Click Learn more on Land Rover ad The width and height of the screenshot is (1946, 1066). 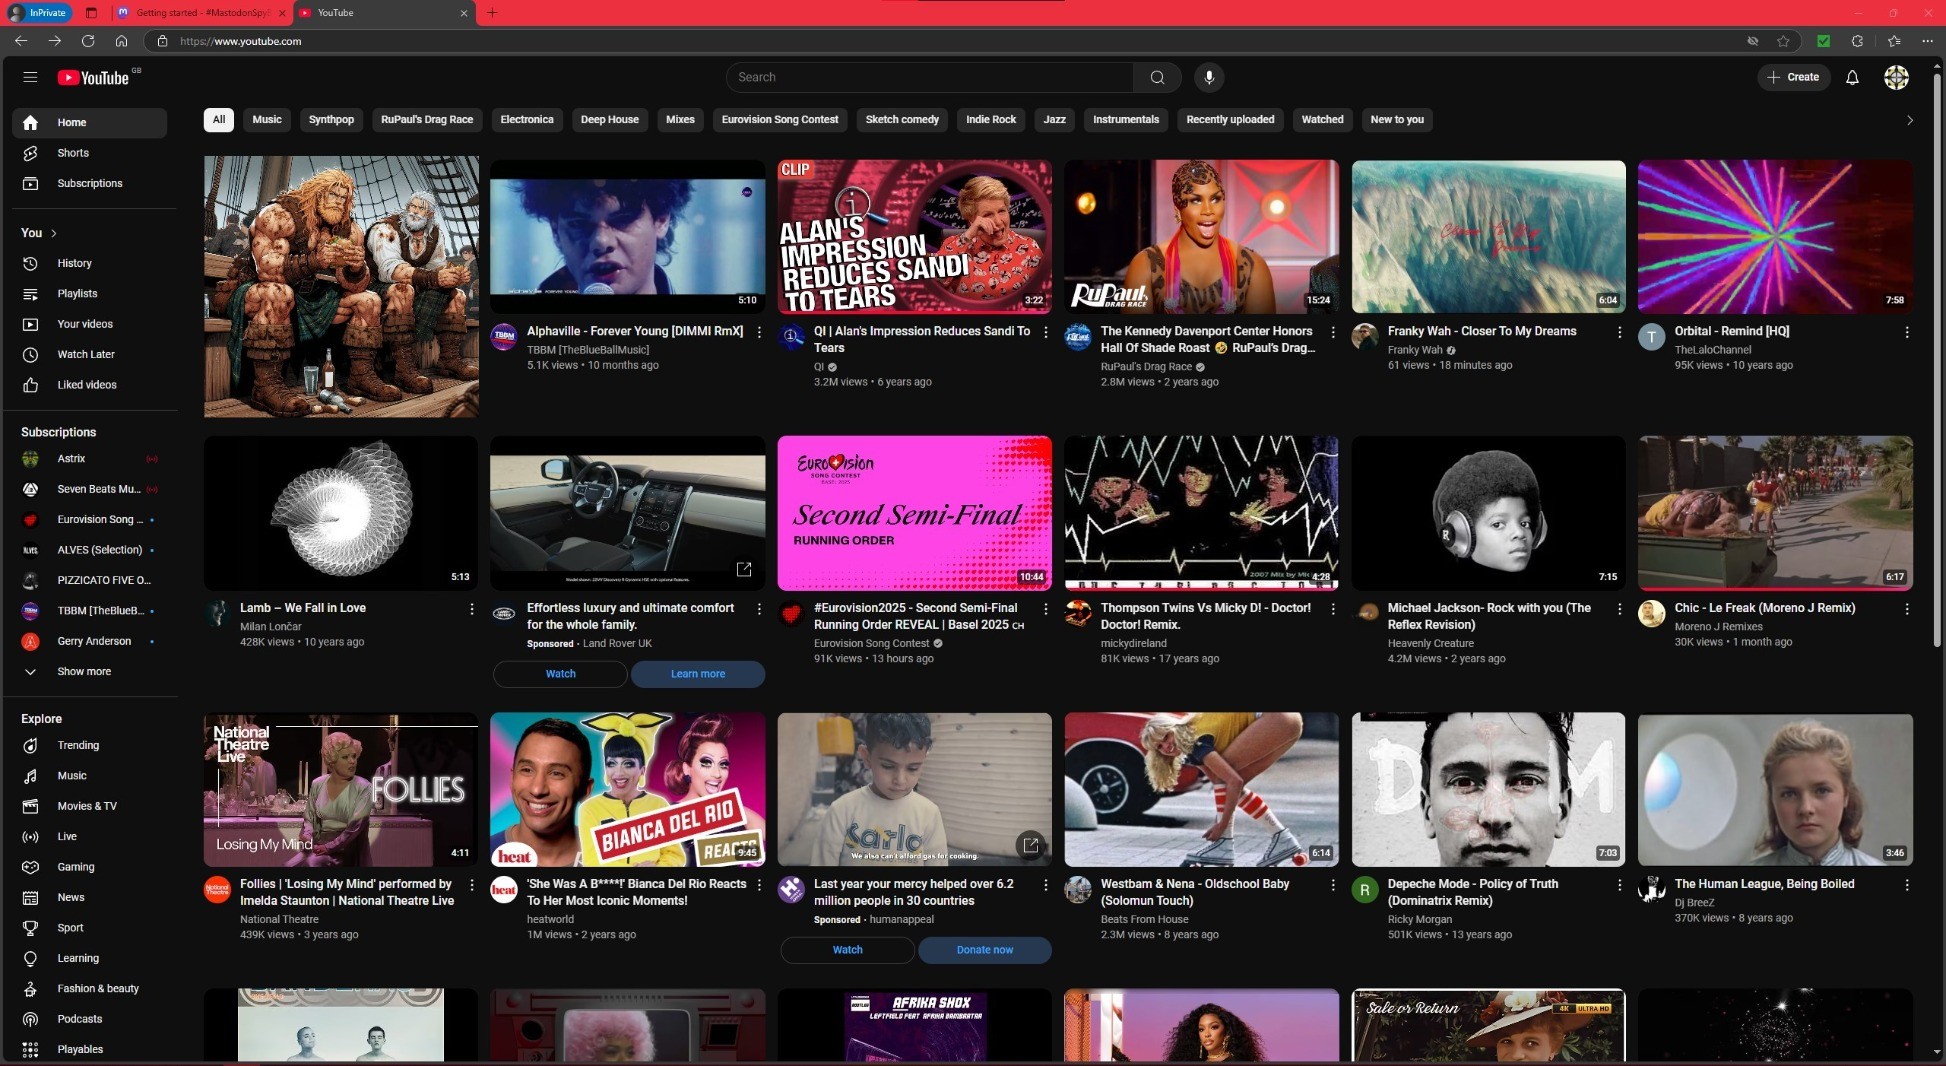coord(698,674)
